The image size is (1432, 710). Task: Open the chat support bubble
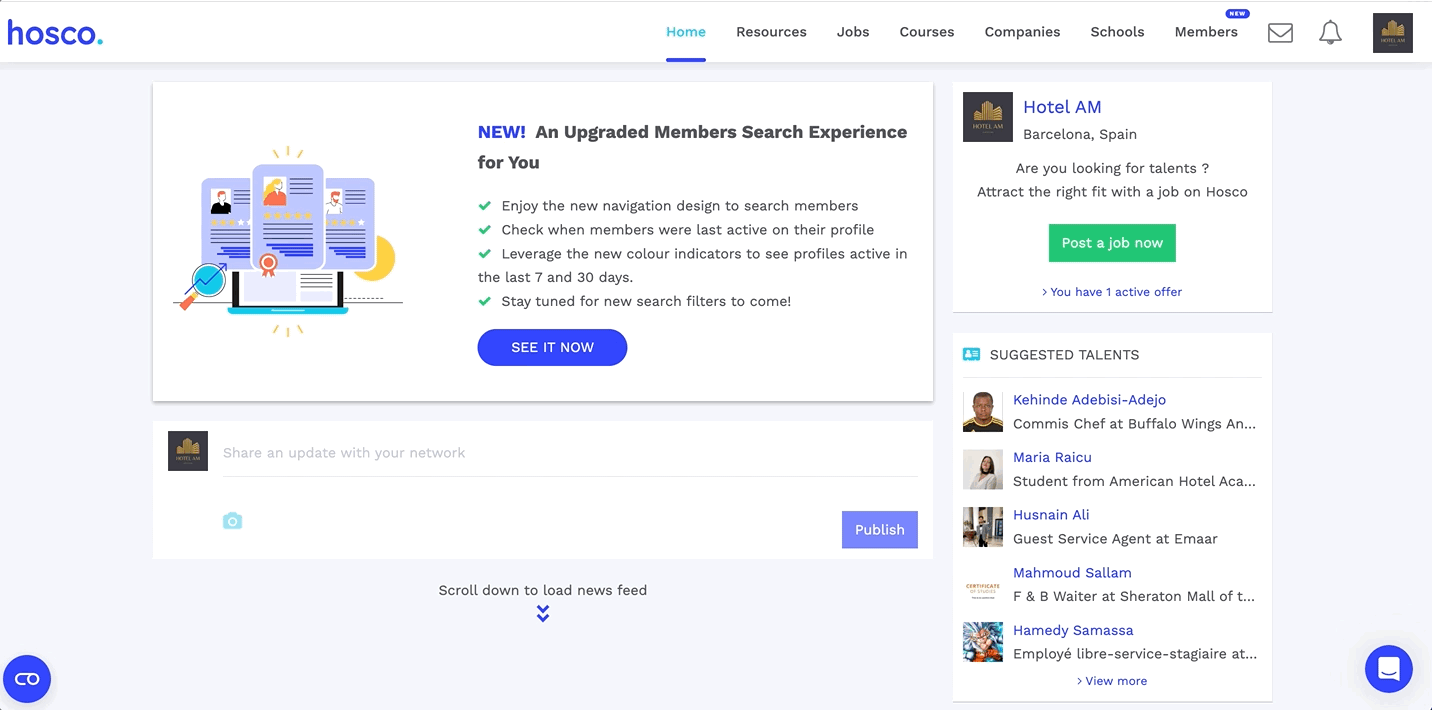tap(1389, 669)
